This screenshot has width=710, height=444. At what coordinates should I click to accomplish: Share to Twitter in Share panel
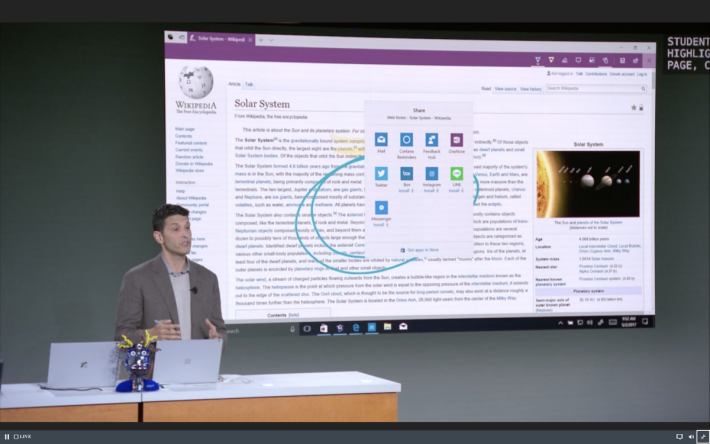381,173
